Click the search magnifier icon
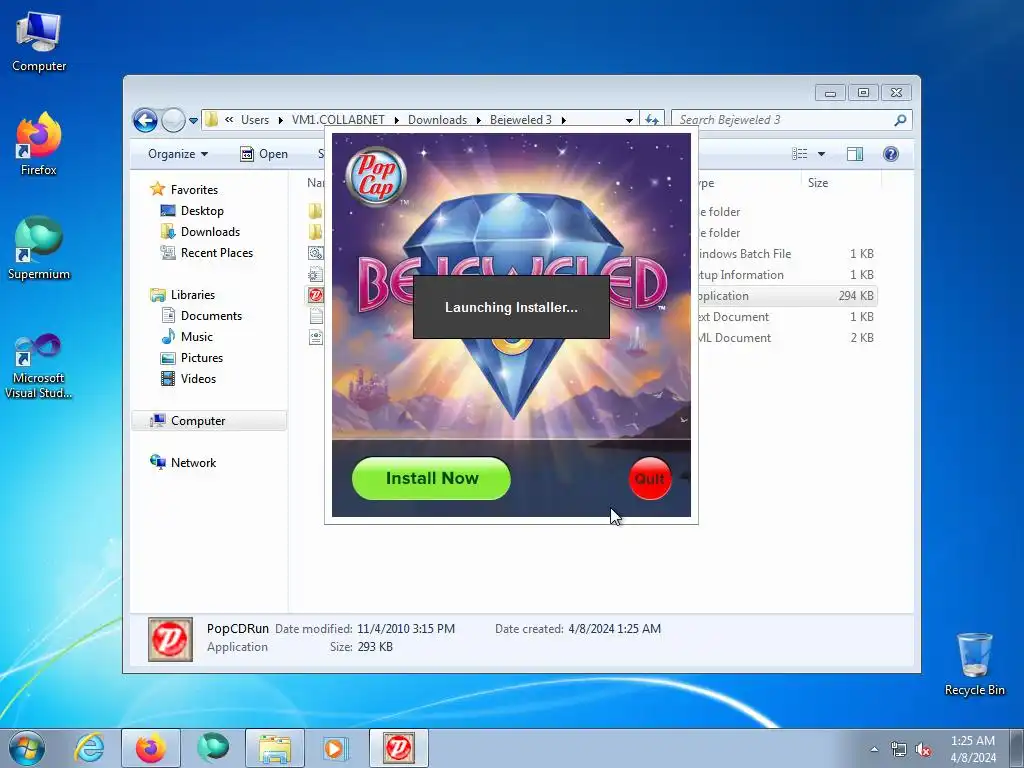 pos(900,120)
